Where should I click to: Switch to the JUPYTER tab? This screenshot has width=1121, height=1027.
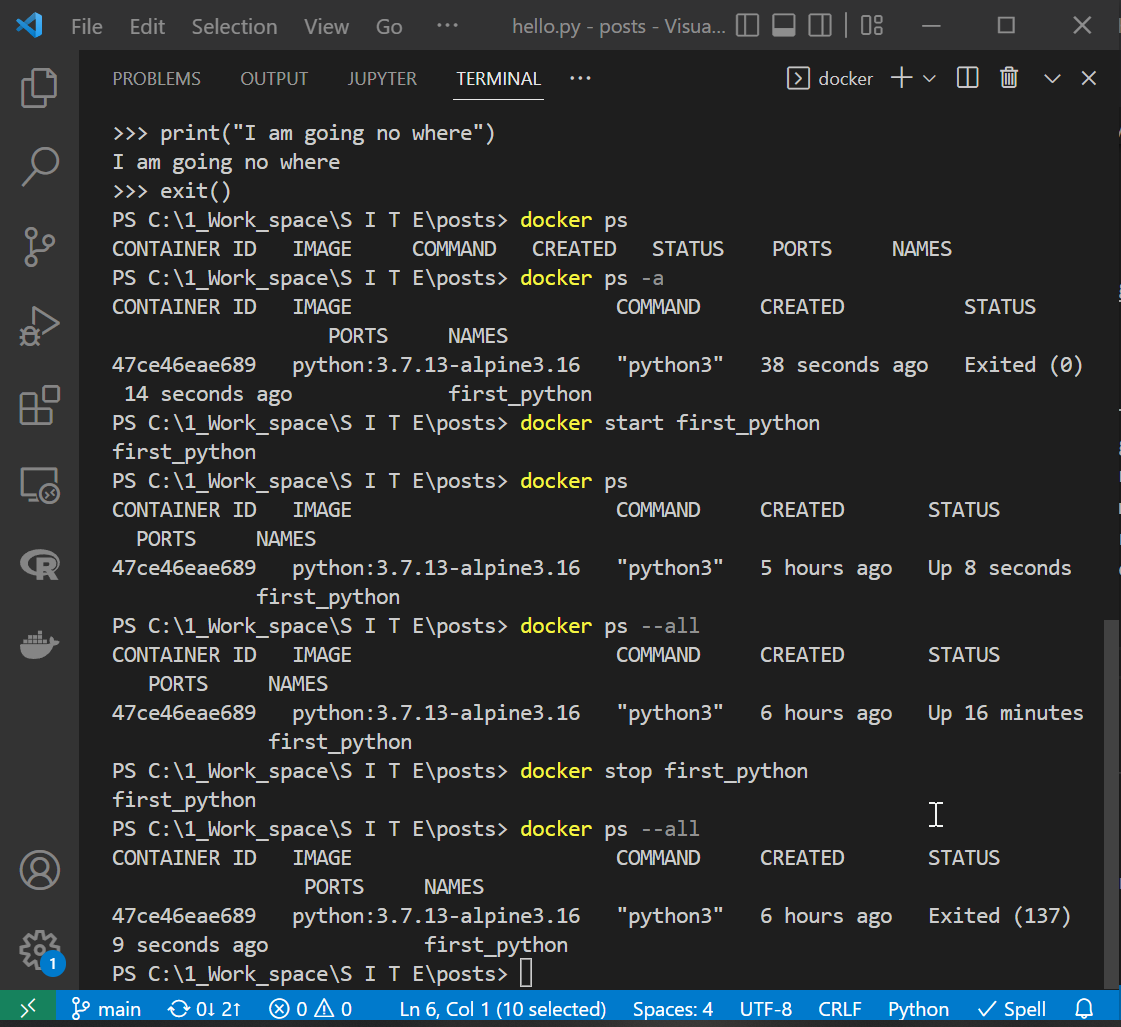(x=382, y=78)
